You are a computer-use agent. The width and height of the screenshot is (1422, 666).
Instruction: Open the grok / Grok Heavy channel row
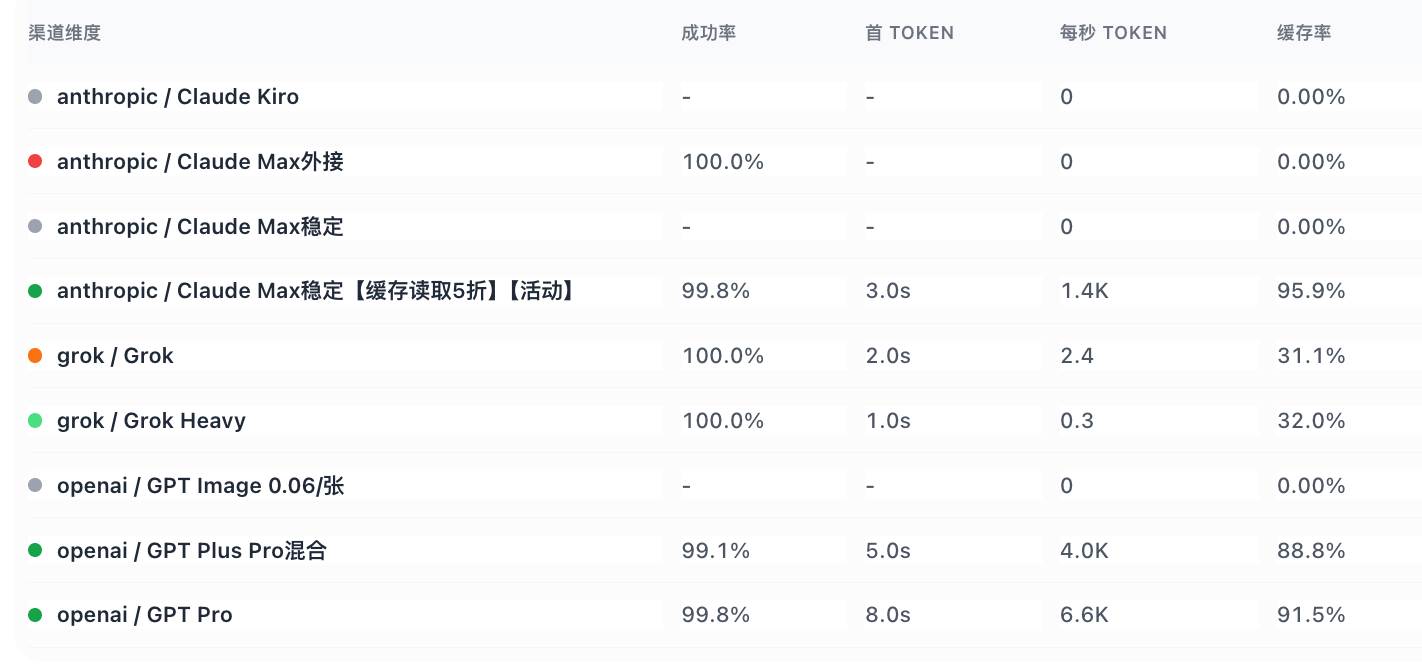718,421
